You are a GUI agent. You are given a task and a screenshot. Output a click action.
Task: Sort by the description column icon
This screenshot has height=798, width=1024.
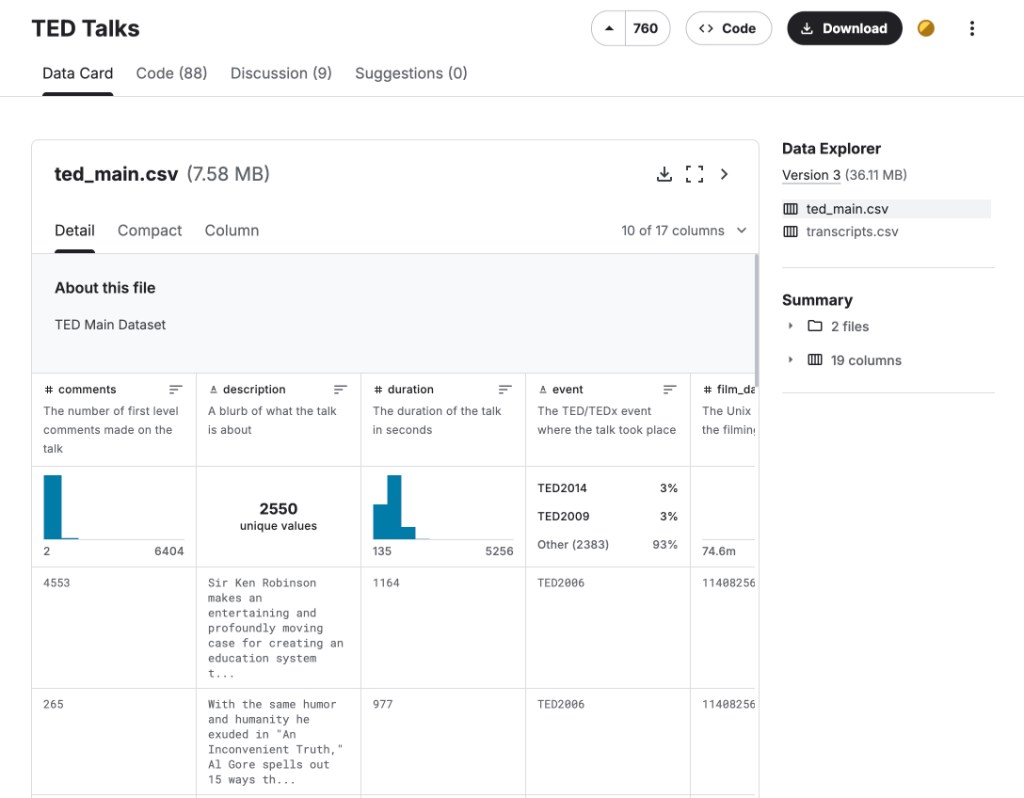(x=340, y=390)
